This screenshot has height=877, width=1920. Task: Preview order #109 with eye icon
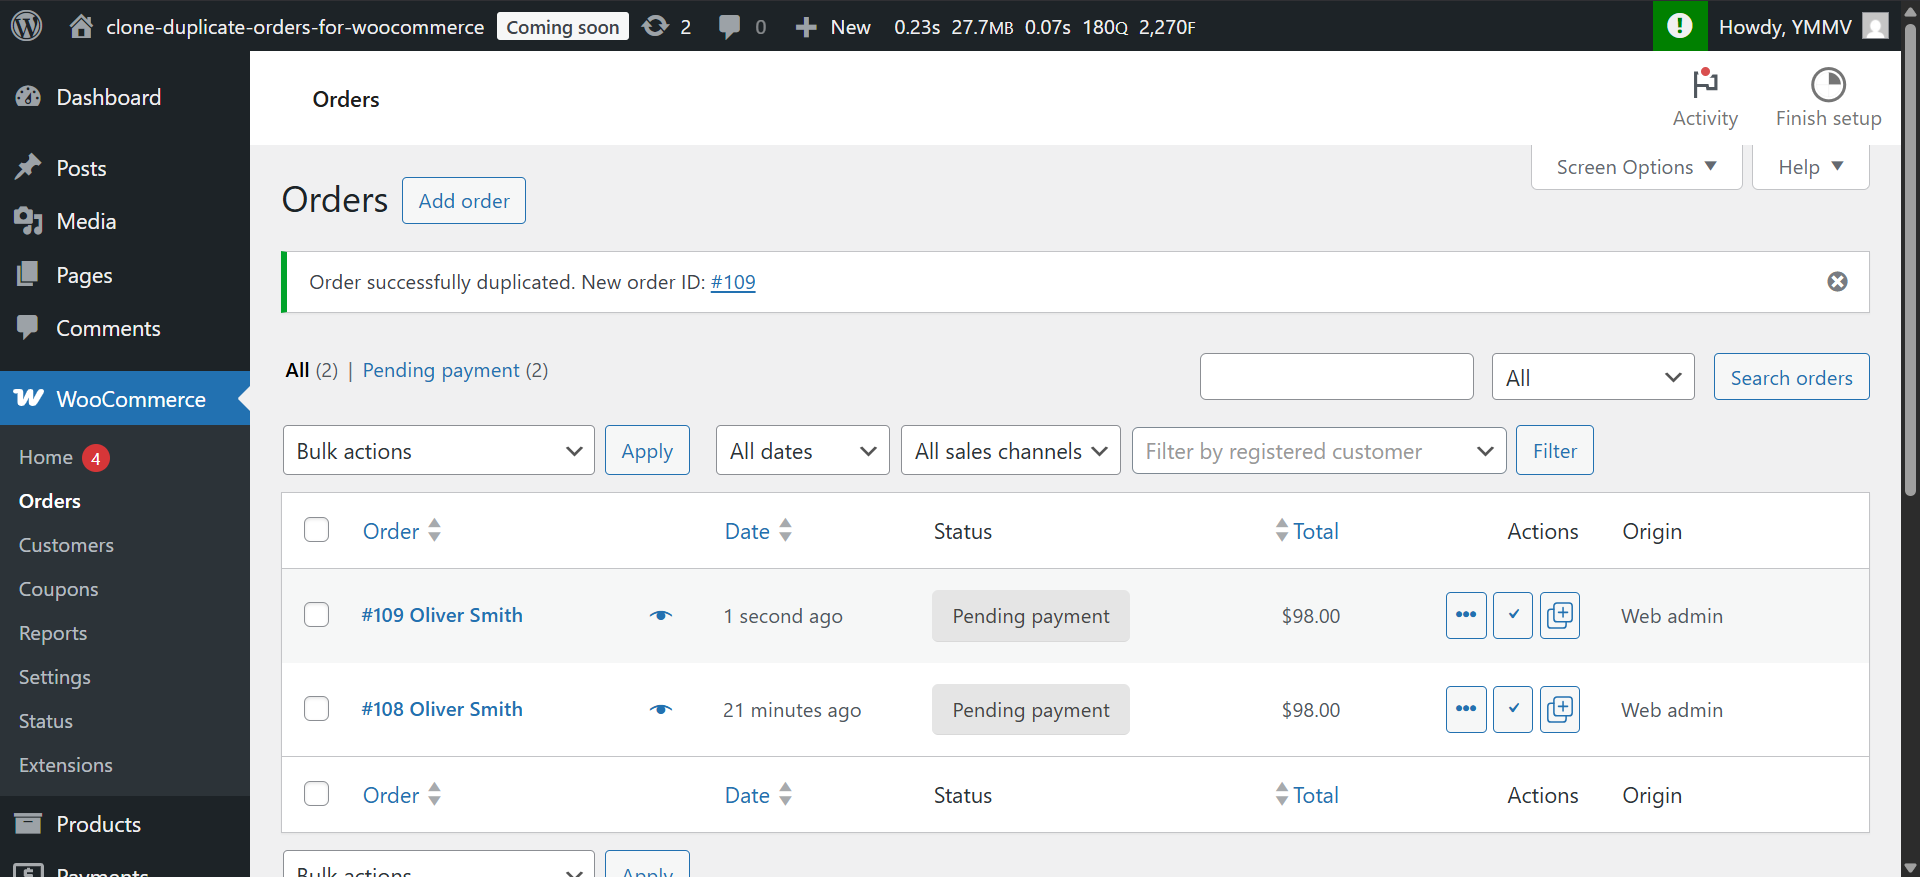point(661,616)
